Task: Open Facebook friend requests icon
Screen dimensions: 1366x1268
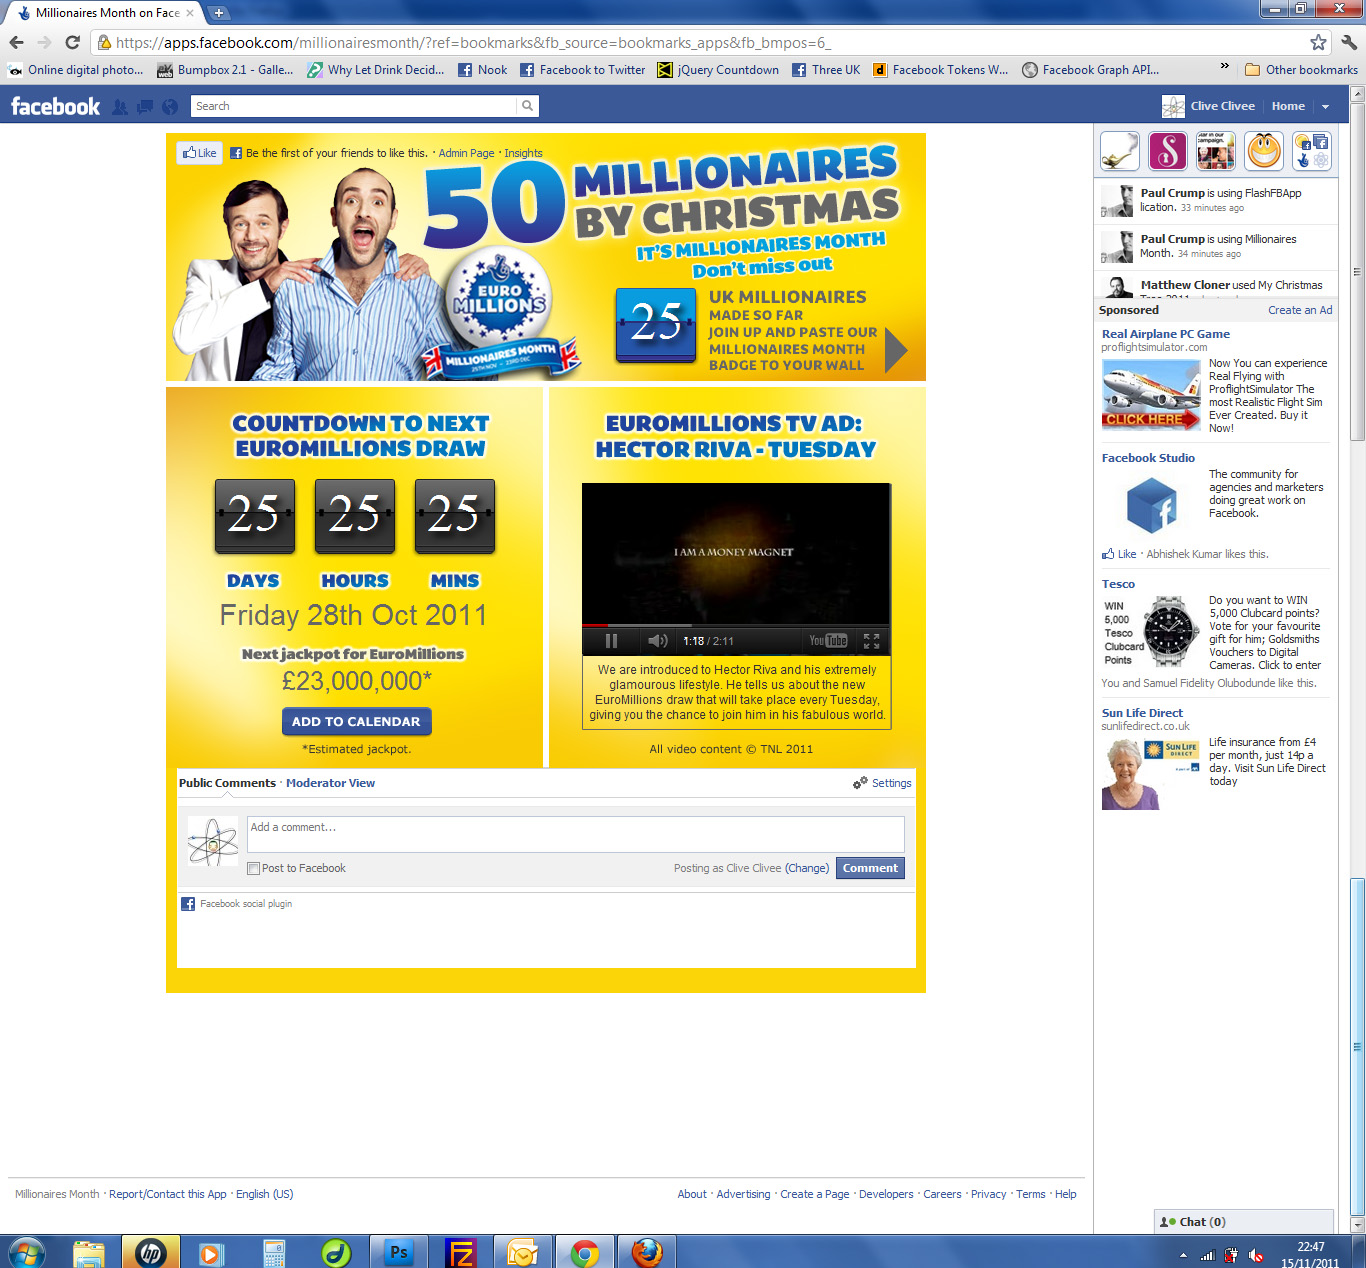Action: tap(120, 107)
